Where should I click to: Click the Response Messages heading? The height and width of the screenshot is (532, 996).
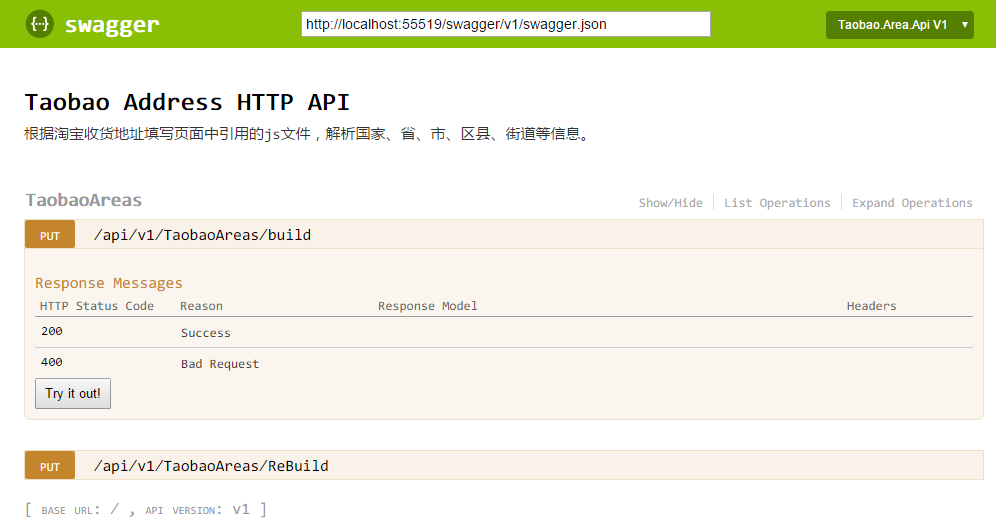(109, 283)
